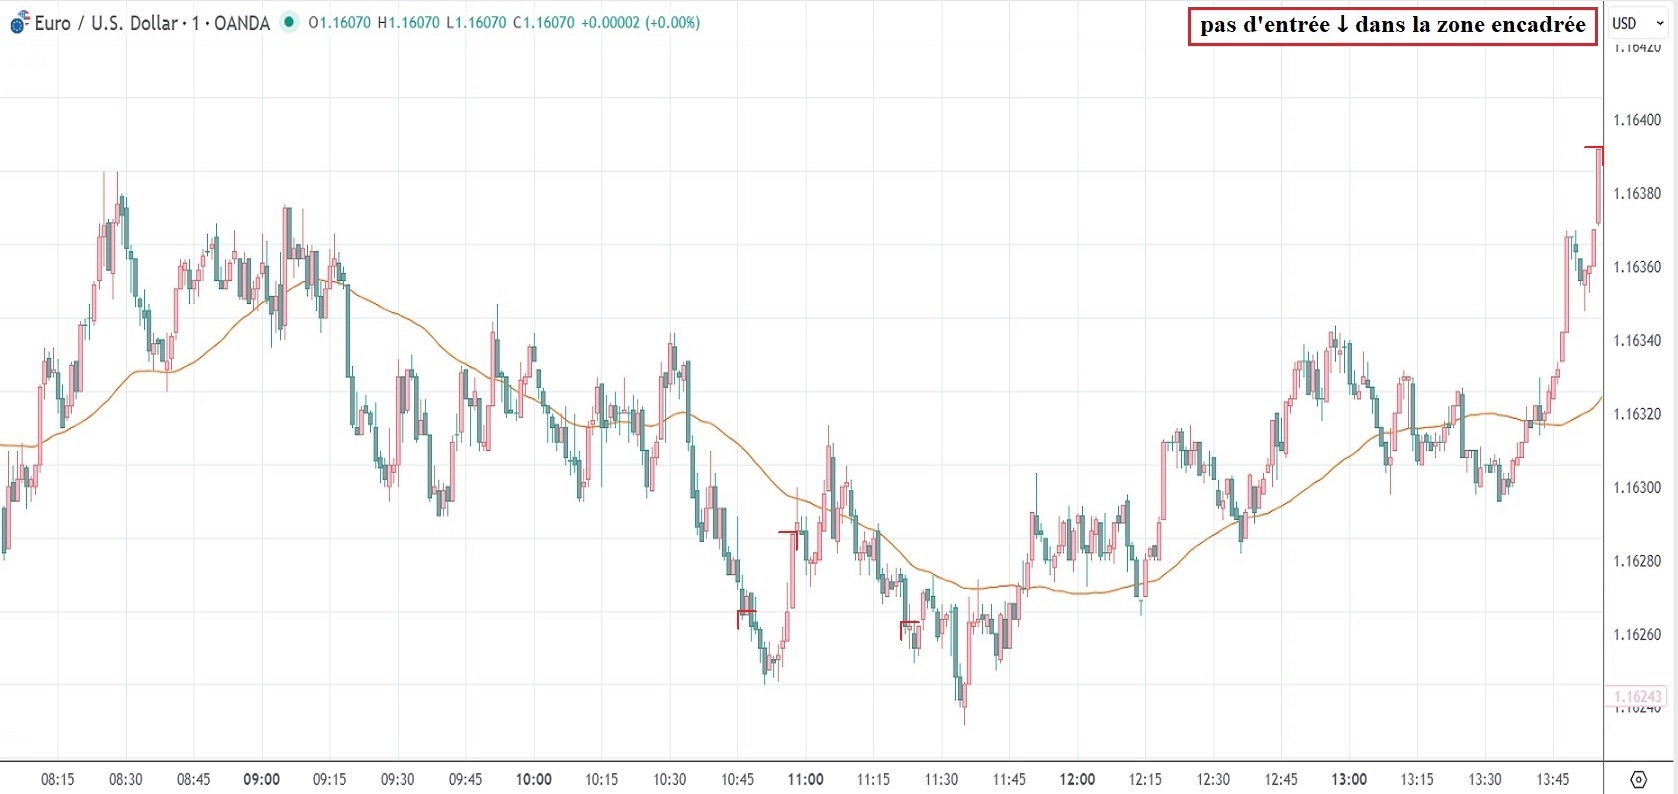The image size is (1678, 794).
Task: Click the 13:00 time axis label
Action: point(1350,780)
